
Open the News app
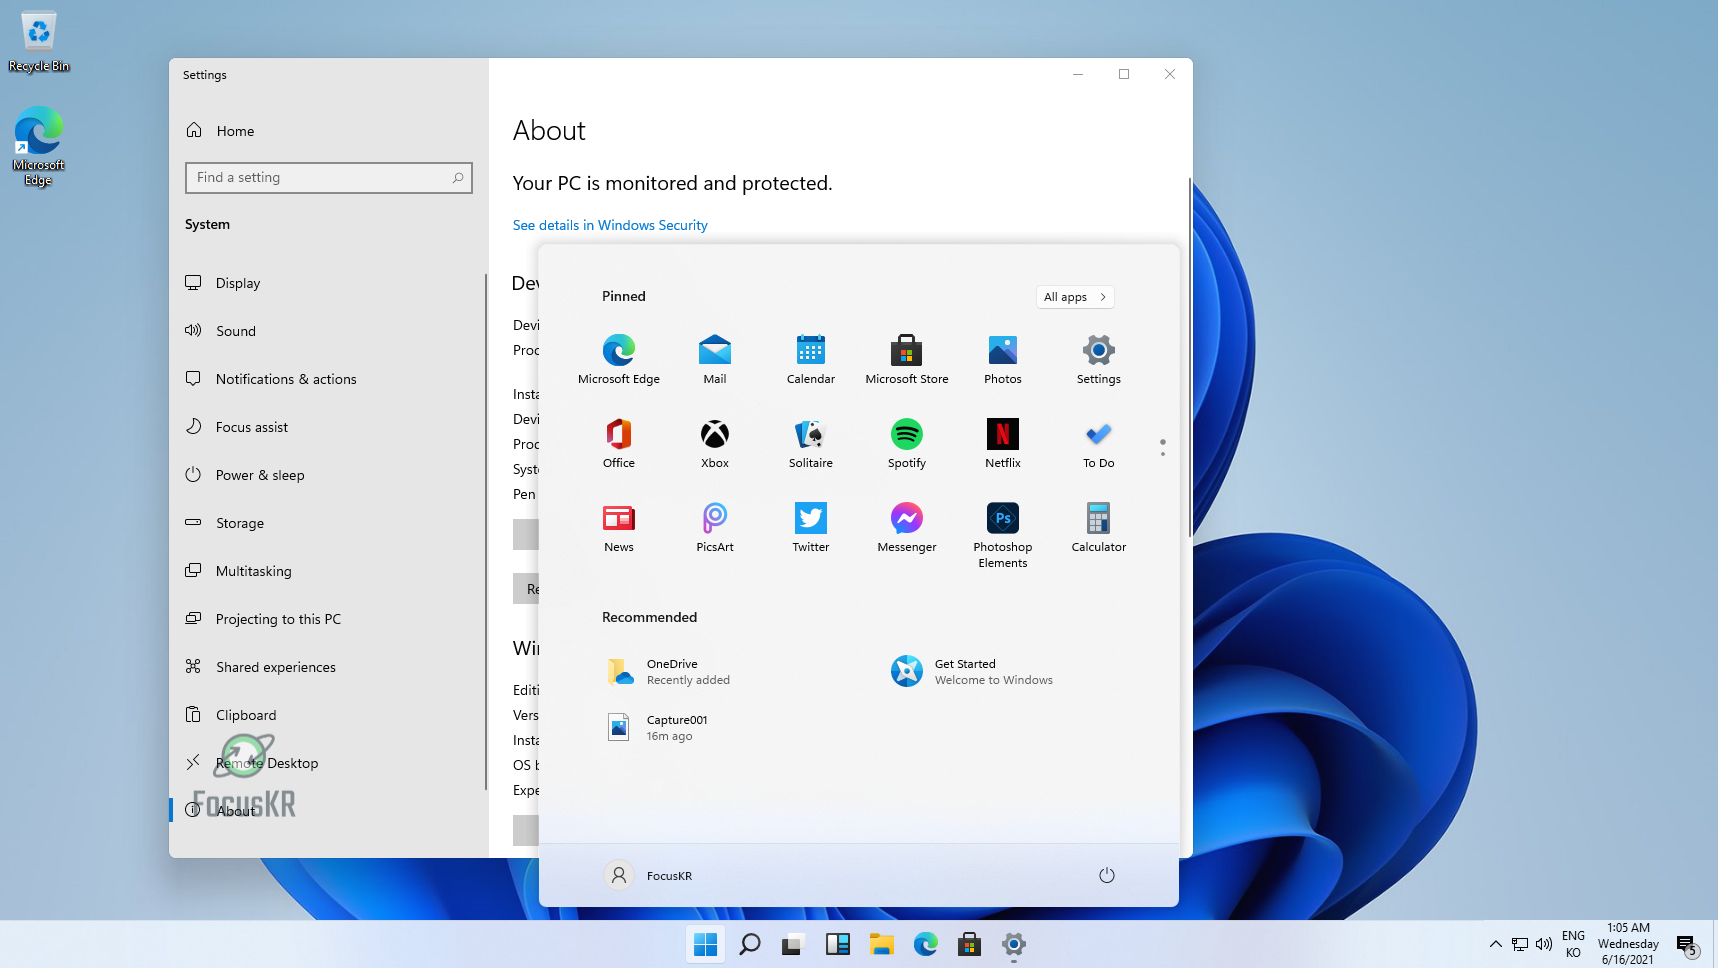619,528
